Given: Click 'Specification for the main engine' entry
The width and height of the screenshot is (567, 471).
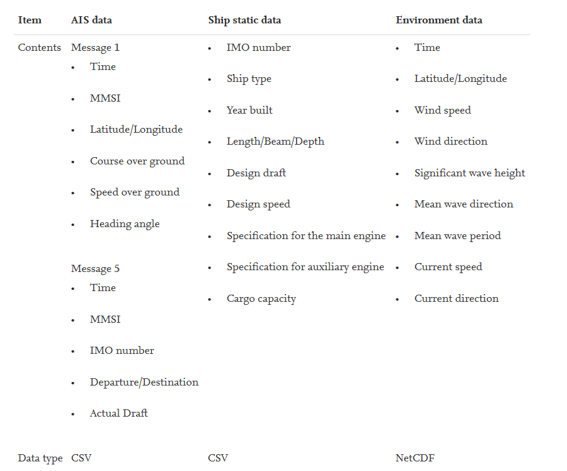Looking at the screenshot, I should tap(306, 236).
